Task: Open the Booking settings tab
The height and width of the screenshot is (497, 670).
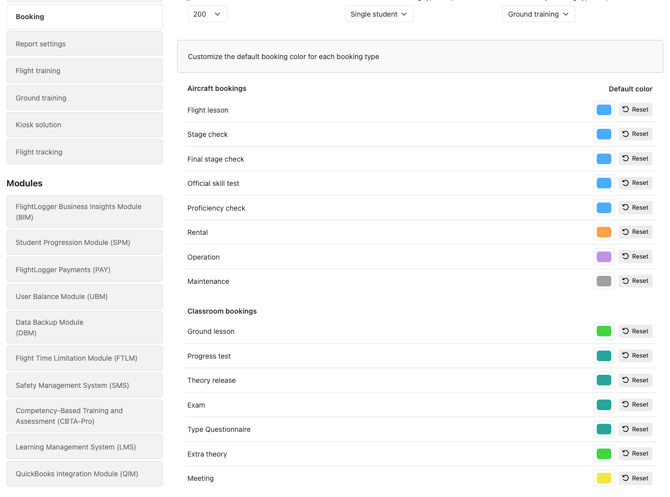Action: tap(85, 17)
